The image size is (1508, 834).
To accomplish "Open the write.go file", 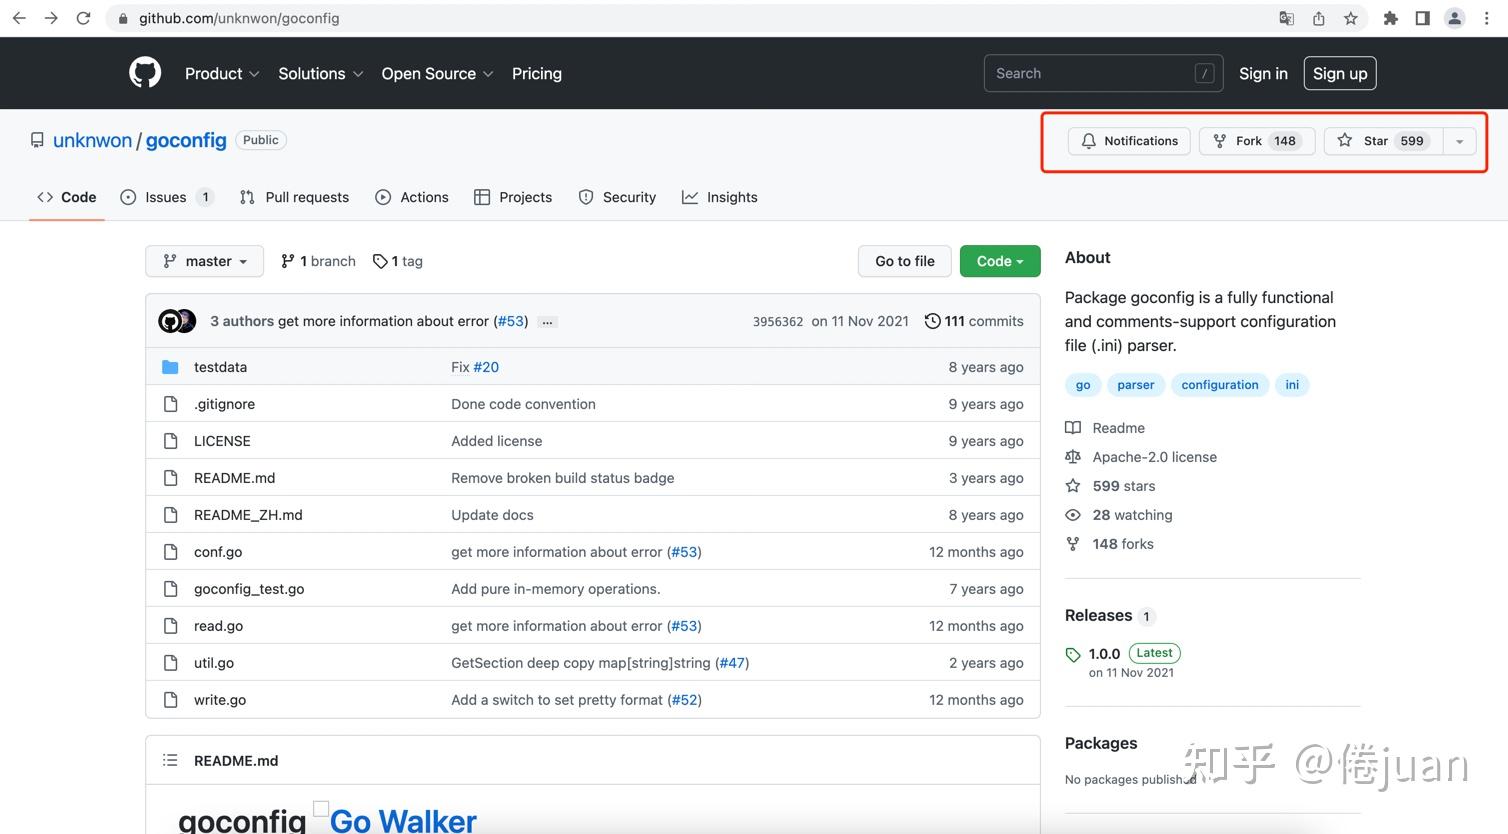I will [x=220, y=700].
